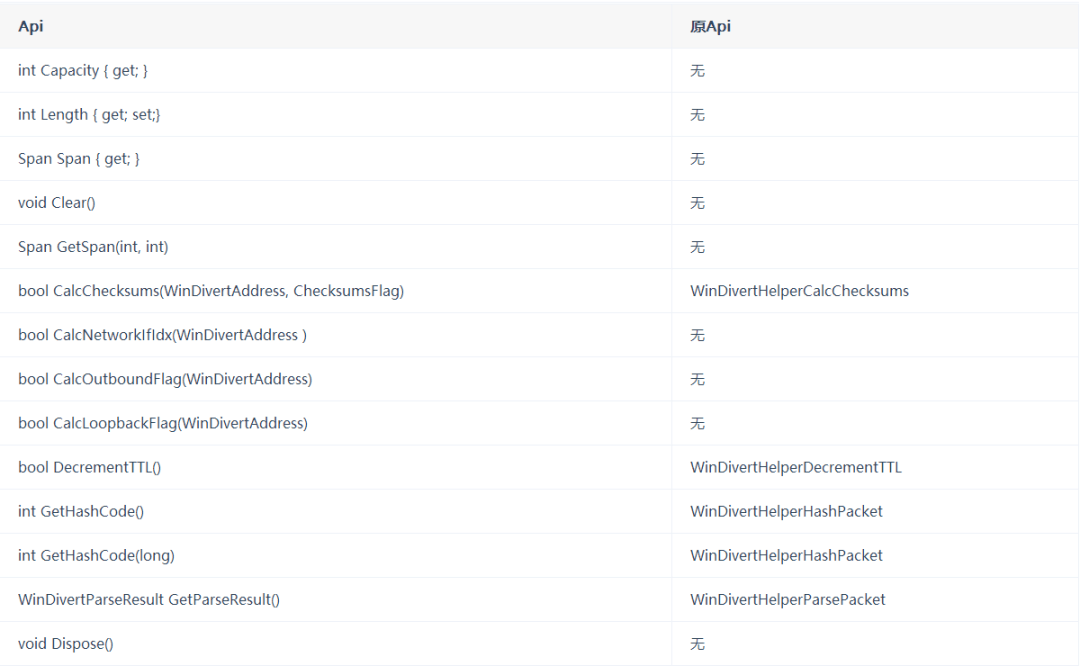Select the "int GetHashCode(long)" cell

pos(96,555)
